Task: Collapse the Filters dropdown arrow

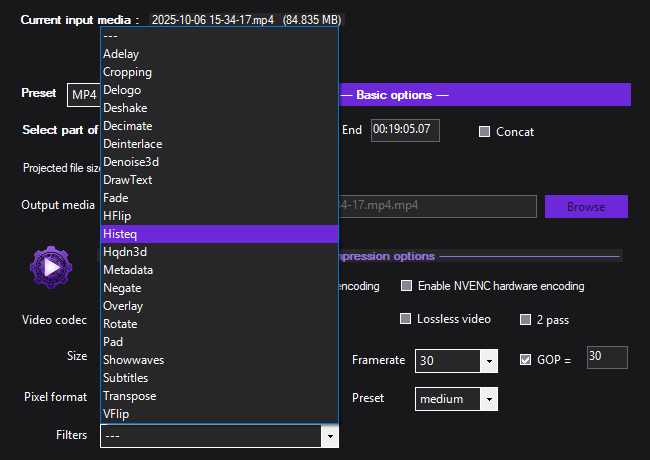Action: point(328,436)
